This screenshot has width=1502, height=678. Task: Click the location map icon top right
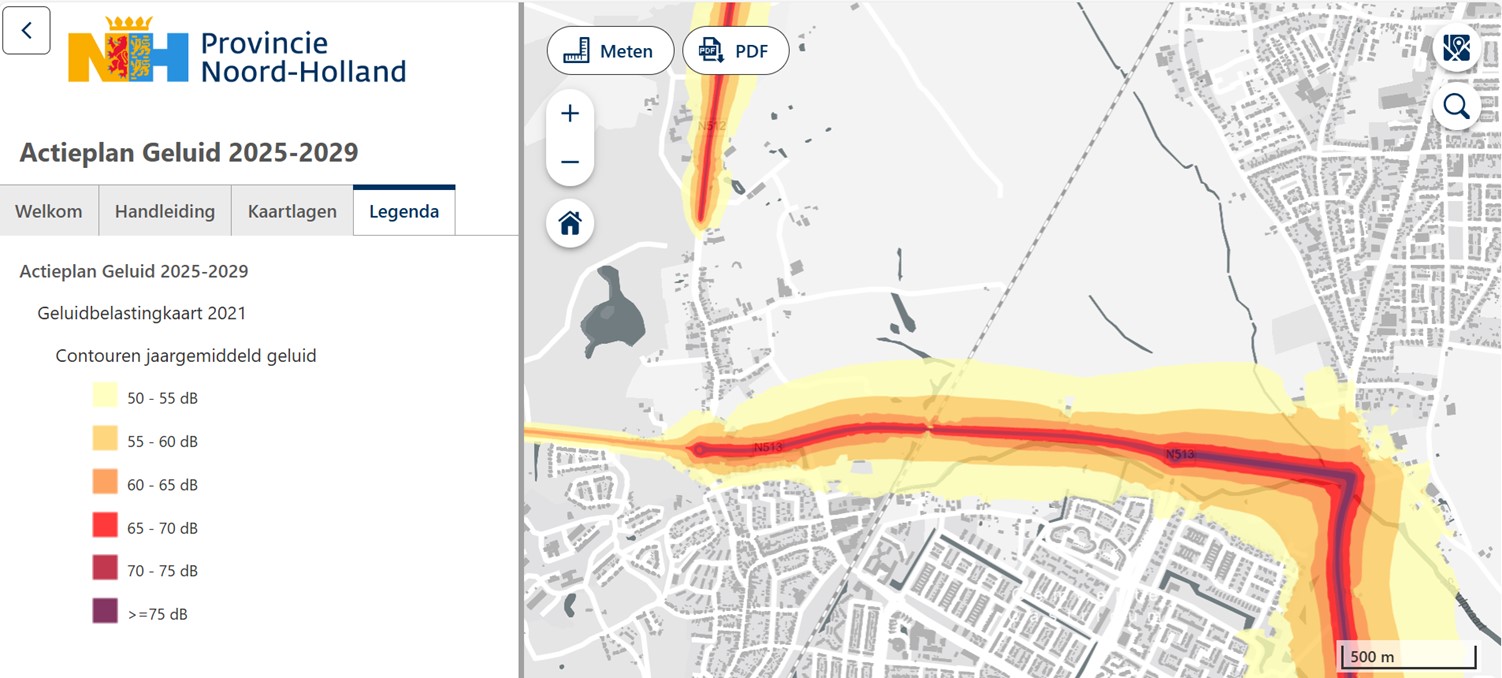point(1456,48)
